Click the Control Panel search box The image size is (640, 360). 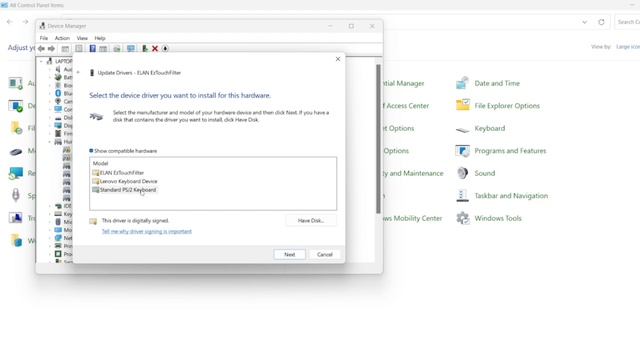[x=628, y=22]
